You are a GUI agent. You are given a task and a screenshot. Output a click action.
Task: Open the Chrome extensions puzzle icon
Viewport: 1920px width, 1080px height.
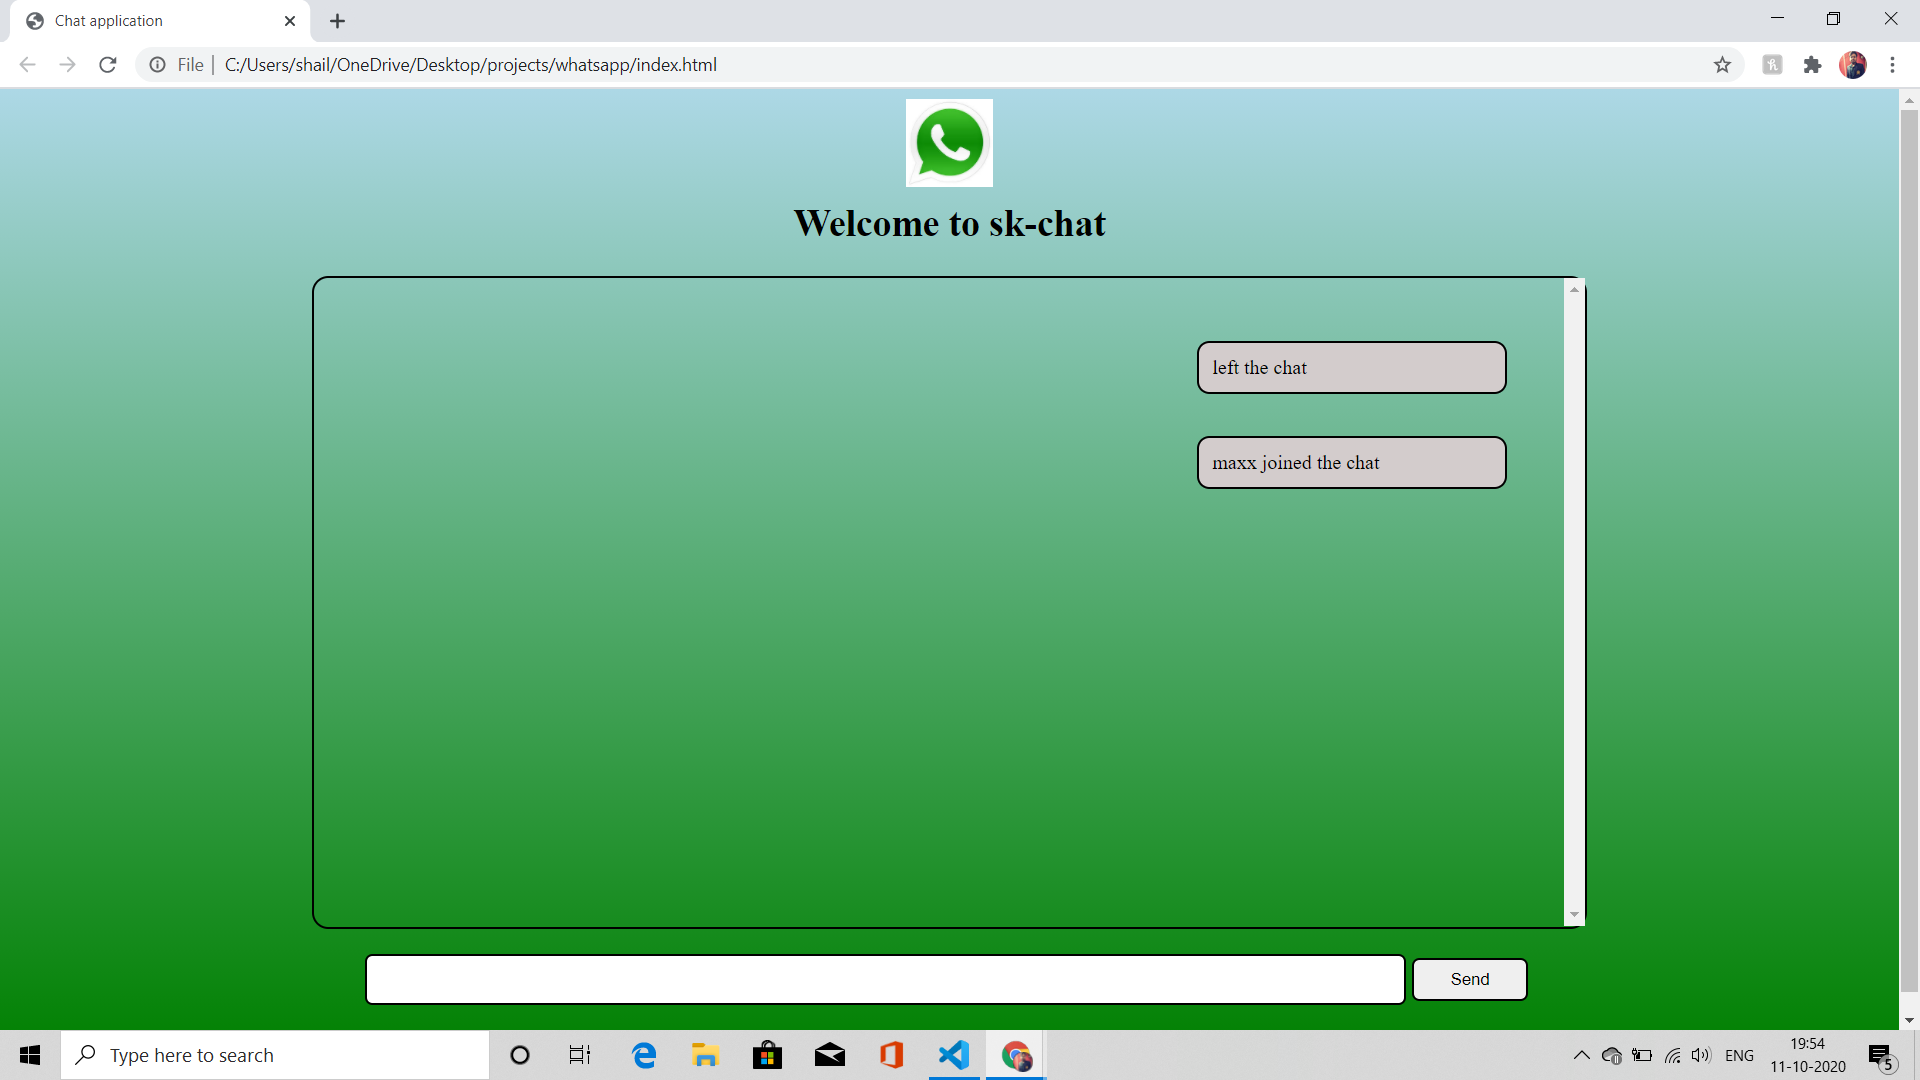click(1813, 64)
